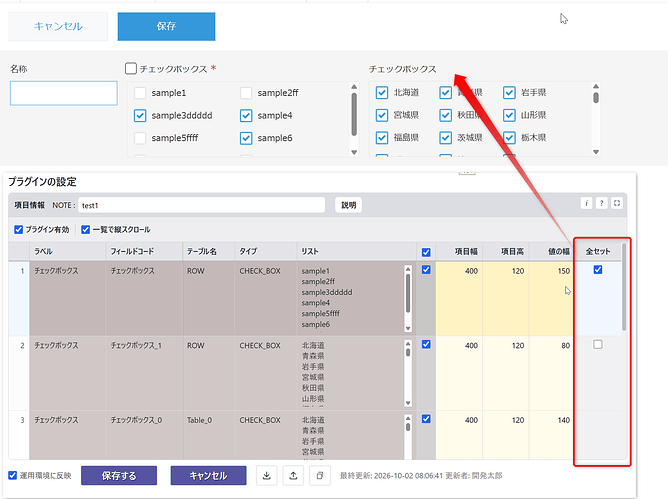Uncheck the sample3ddddd checkbox

point(140,115)
